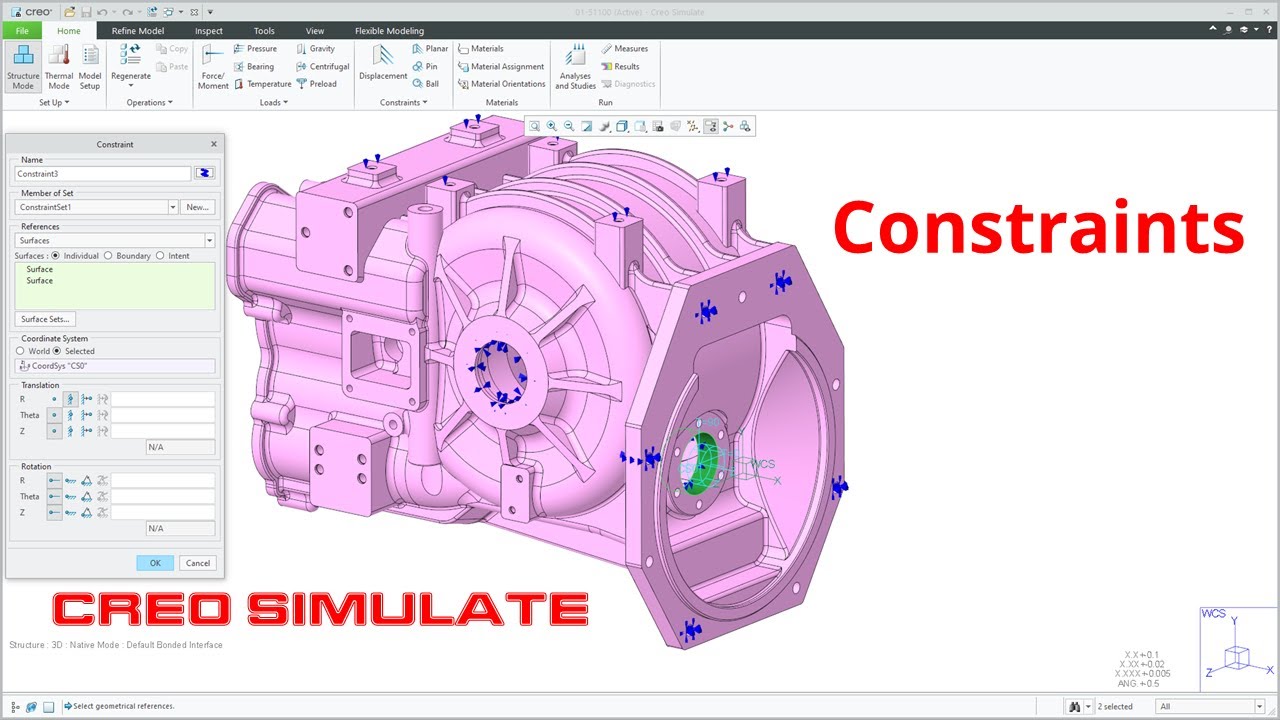Set Translation Z to Prescribed
1280x720 pixels.
click(x=87, y=431)
